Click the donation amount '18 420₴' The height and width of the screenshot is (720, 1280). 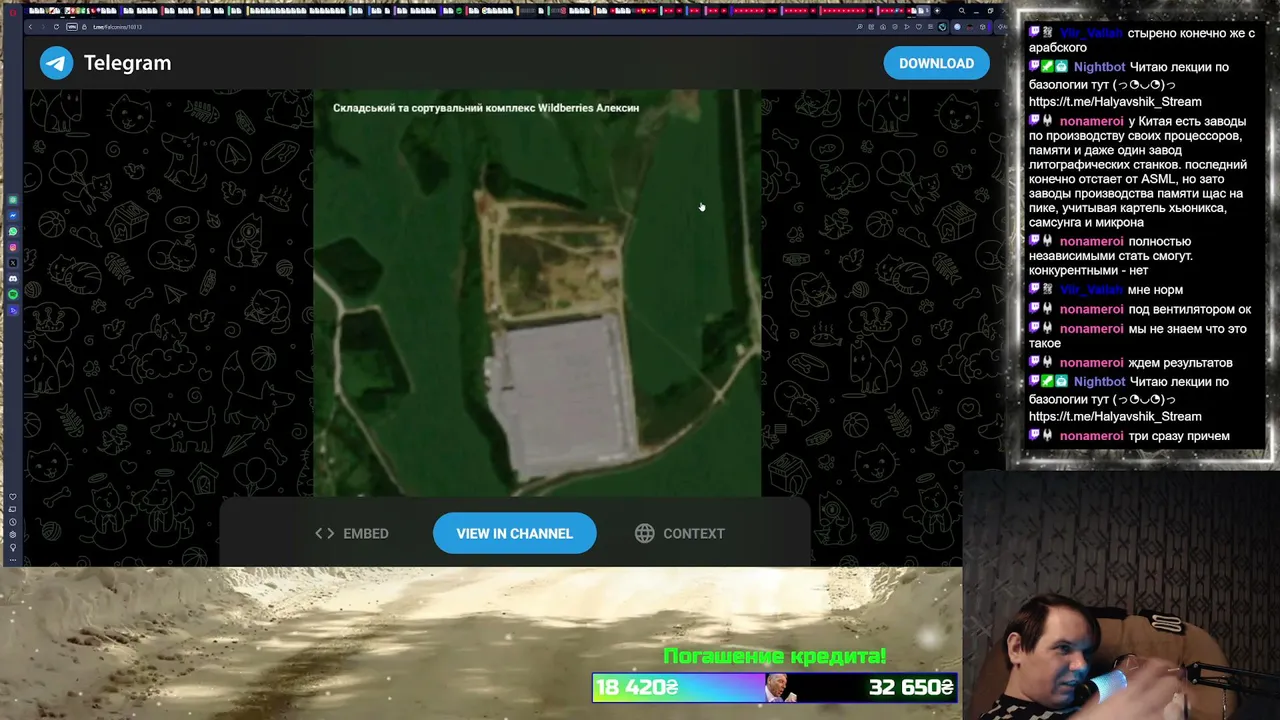click(x=637, y=687)
